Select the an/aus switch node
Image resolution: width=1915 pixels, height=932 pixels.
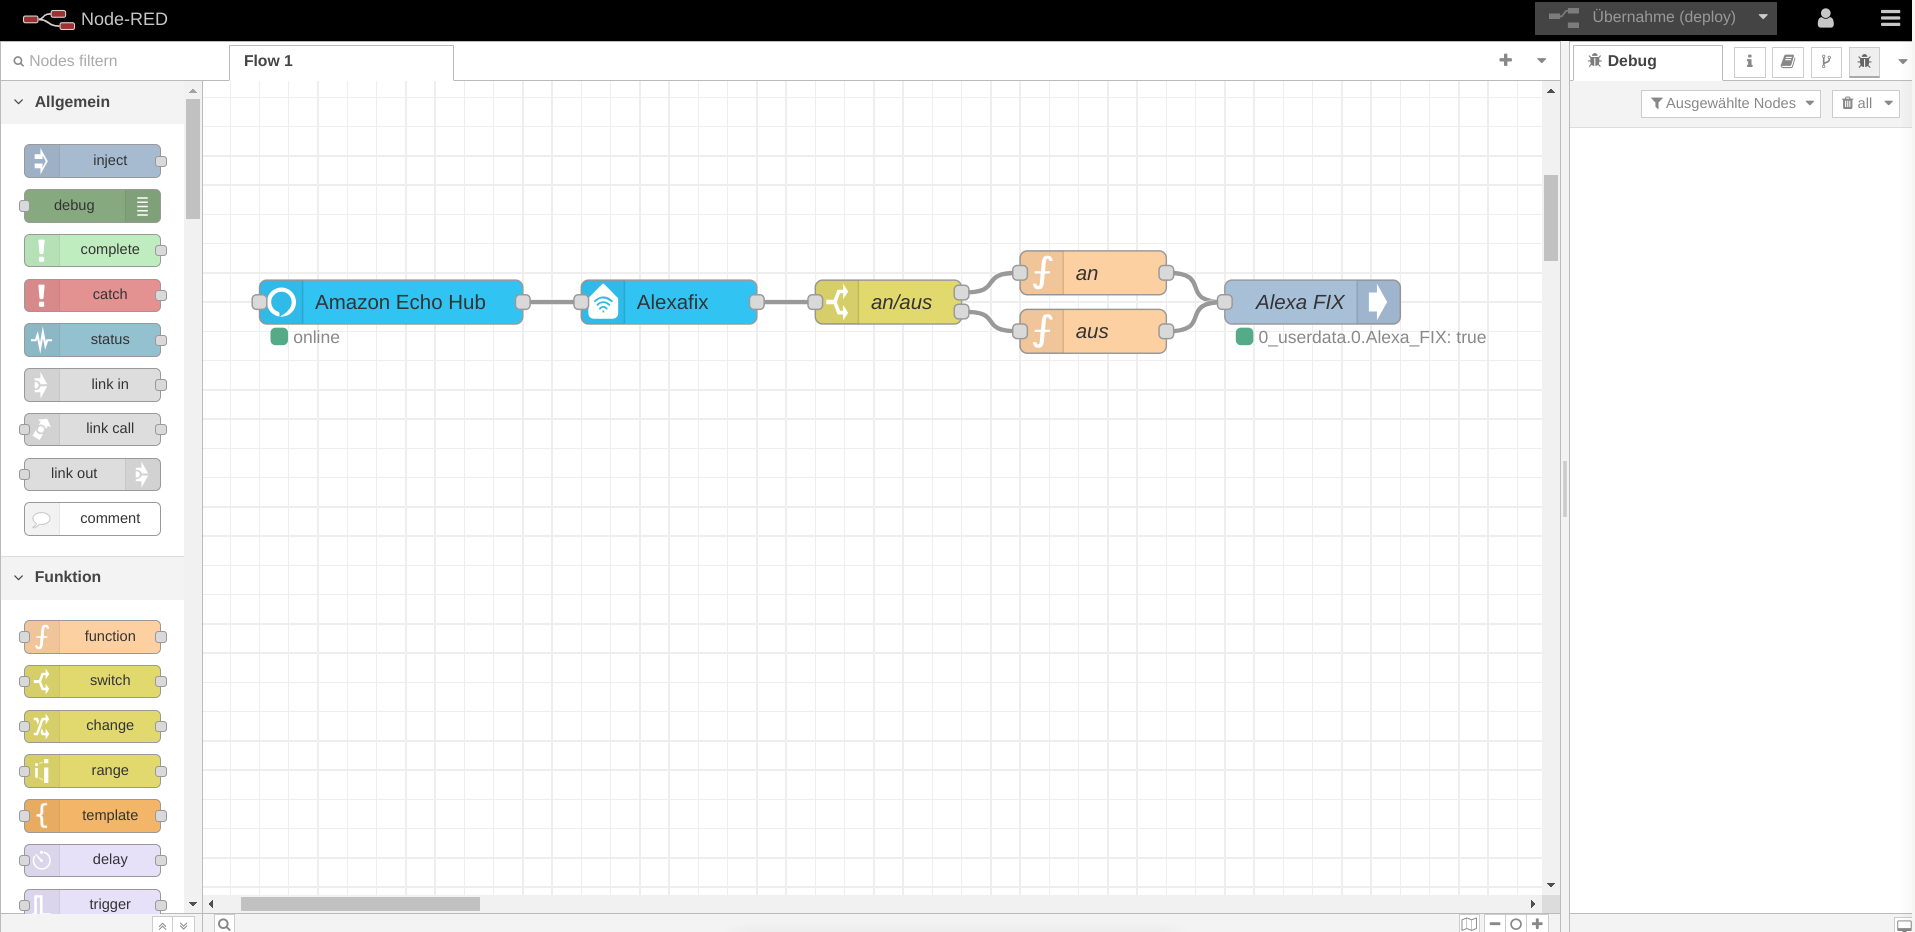[888, 302]
